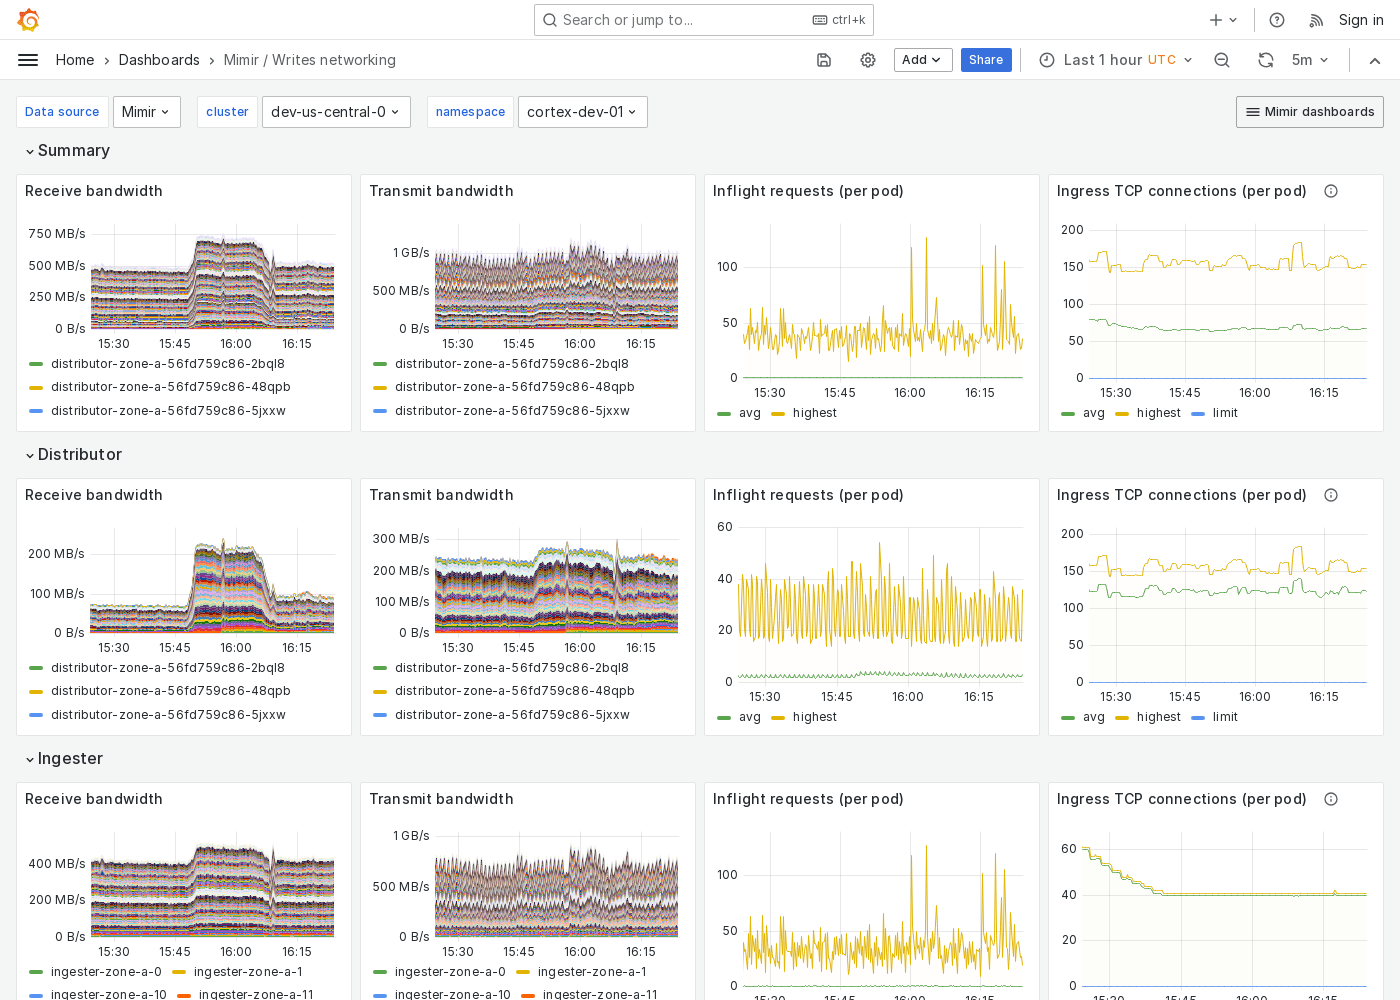Open the main navigation hamburger menu
Screen dimensions: 1400x1000
(28, 59)
